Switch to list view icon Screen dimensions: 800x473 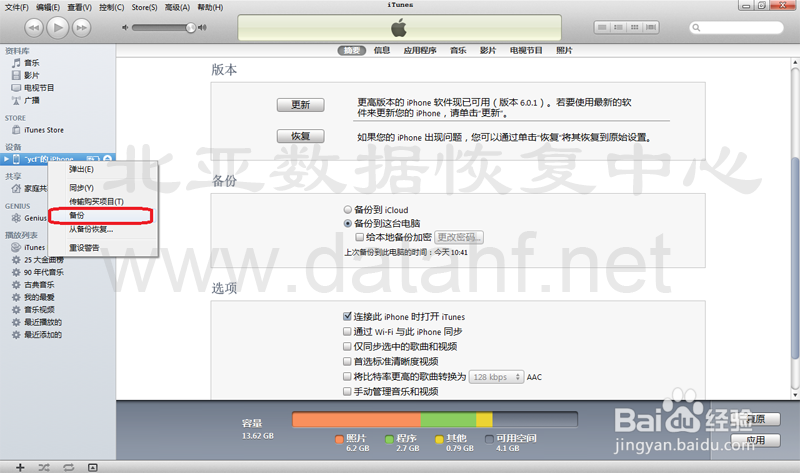coord(602,27)
